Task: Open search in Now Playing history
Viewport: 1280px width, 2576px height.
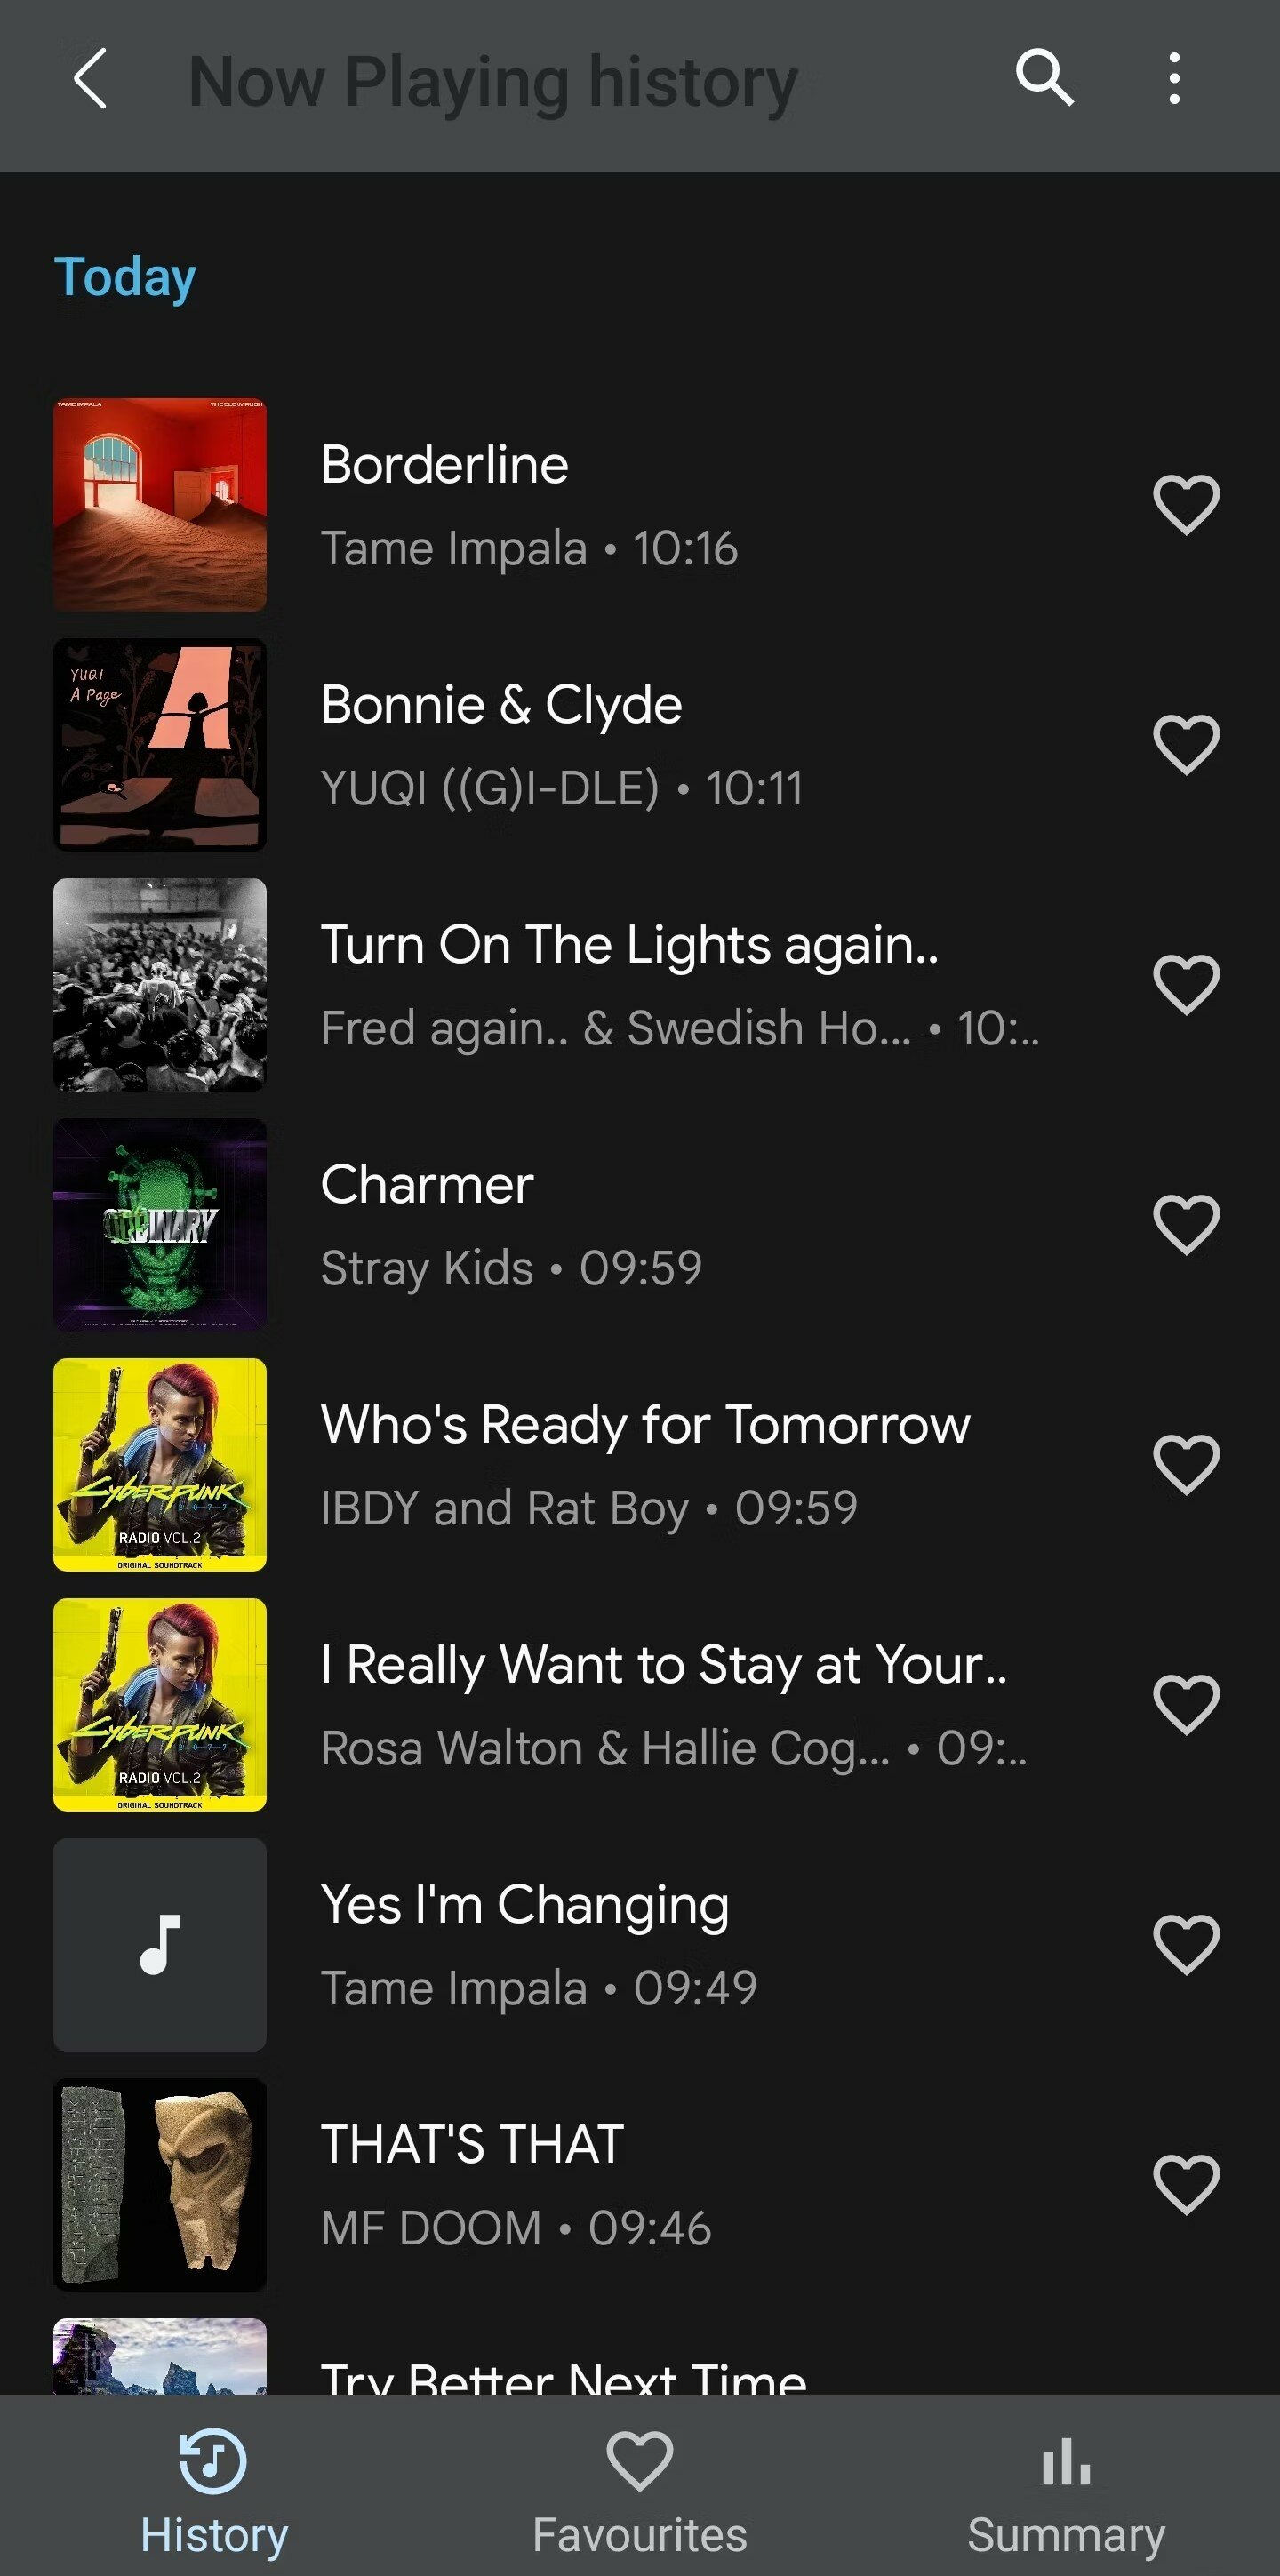Action: tap(1044, 78)
